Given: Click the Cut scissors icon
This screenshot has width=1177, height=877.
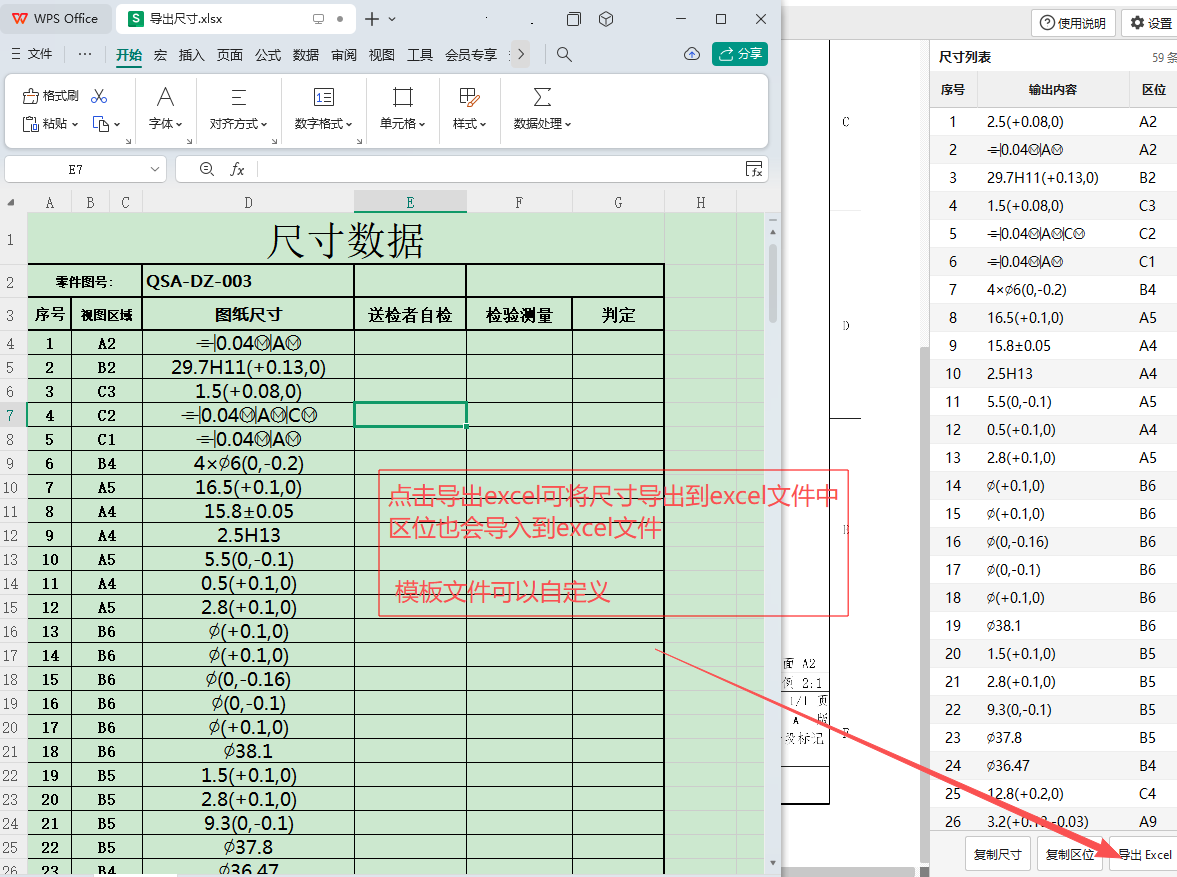Looking at the screenshot, I should coord(98,96).
